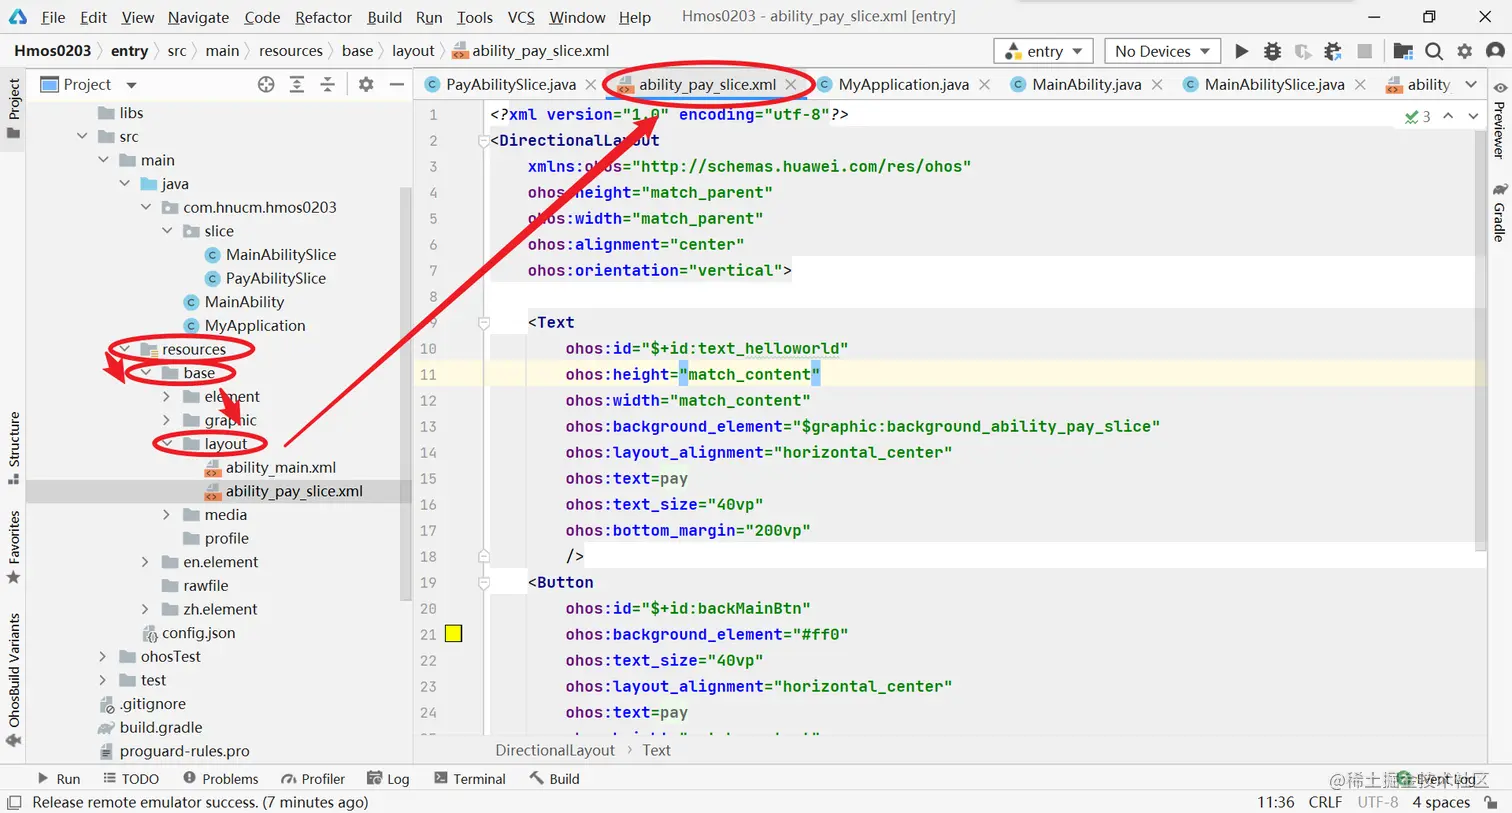This screenshot has height=813, width=1512.
Task: Open OhosBuild Variants tool window
Action: pyautogui.click(x=13, y=680)
